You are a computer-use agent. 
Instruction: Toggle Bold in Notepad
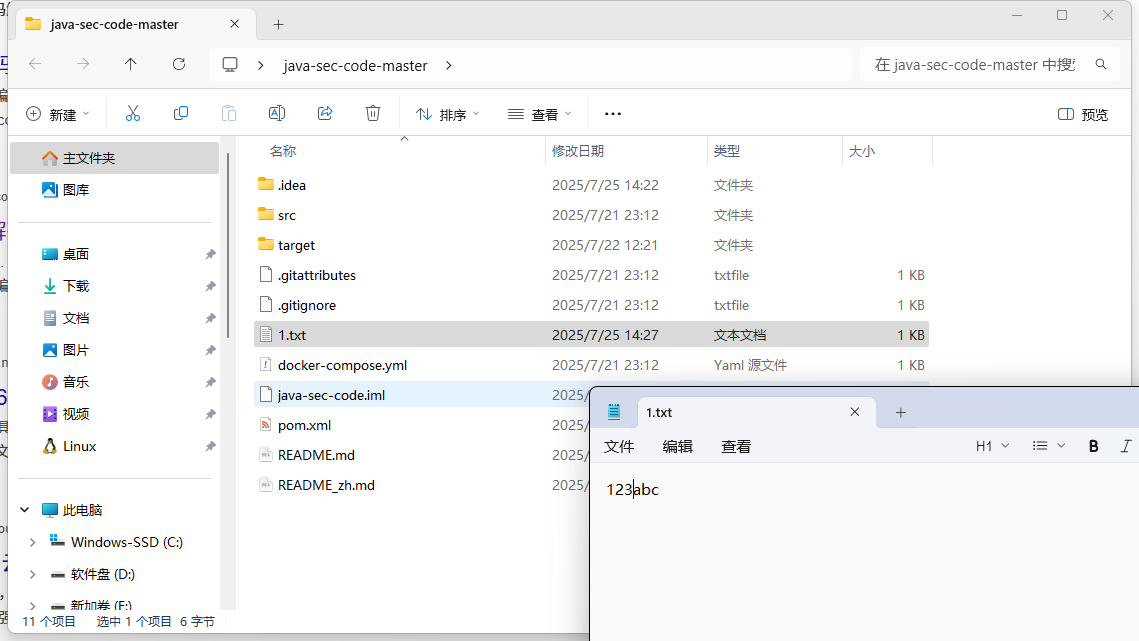[x=1093, y=446]
